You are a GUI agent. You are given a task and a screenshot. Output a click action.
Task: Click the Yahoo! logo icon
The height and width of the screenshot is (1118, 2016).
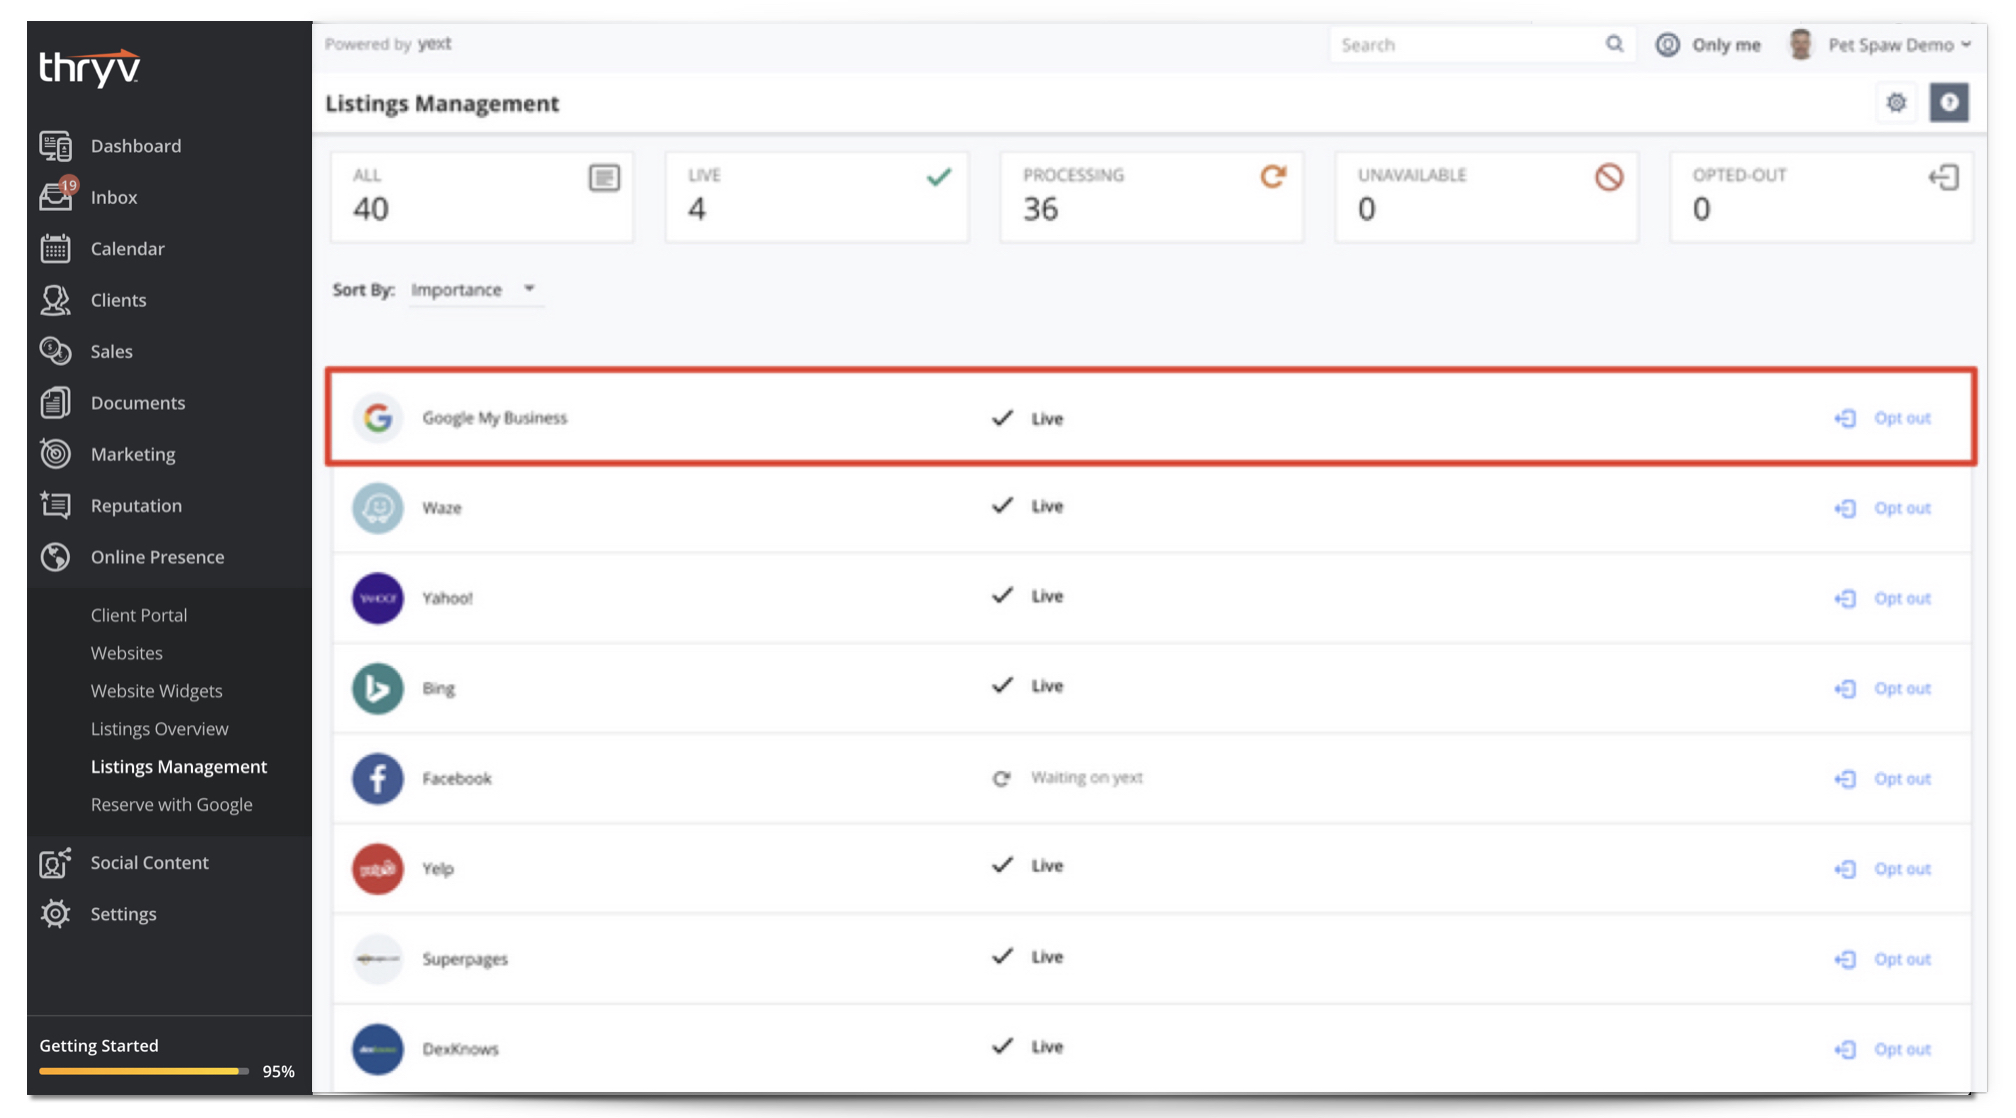click(378, 598)
